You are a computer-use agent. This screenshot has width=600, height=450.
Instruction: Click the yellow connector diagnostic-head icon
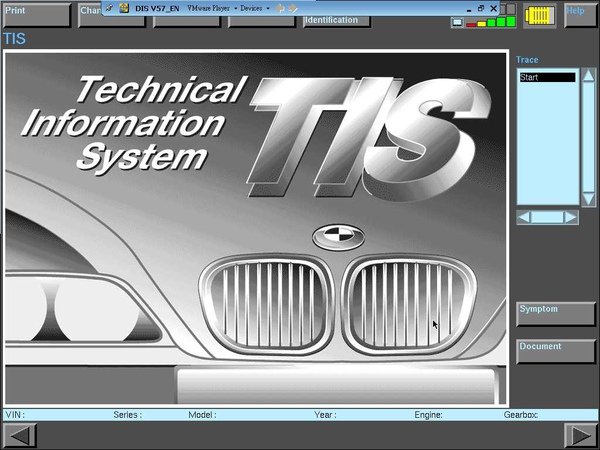[x=540, y=15]
